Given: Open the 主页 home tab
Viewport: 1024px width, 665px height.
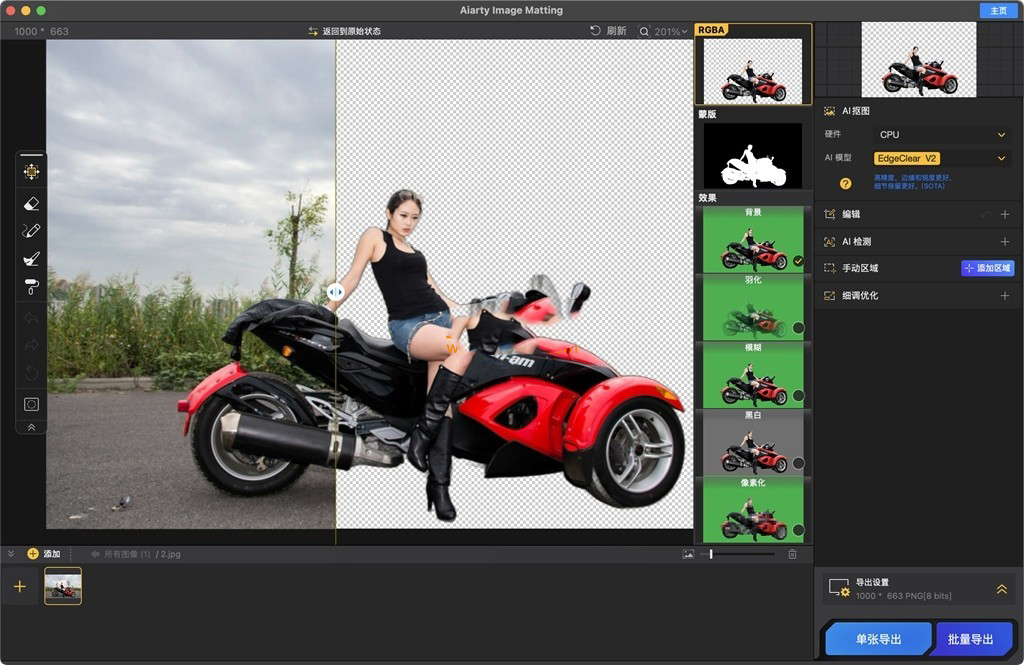Looking at the screenshot, I should 998,10.
